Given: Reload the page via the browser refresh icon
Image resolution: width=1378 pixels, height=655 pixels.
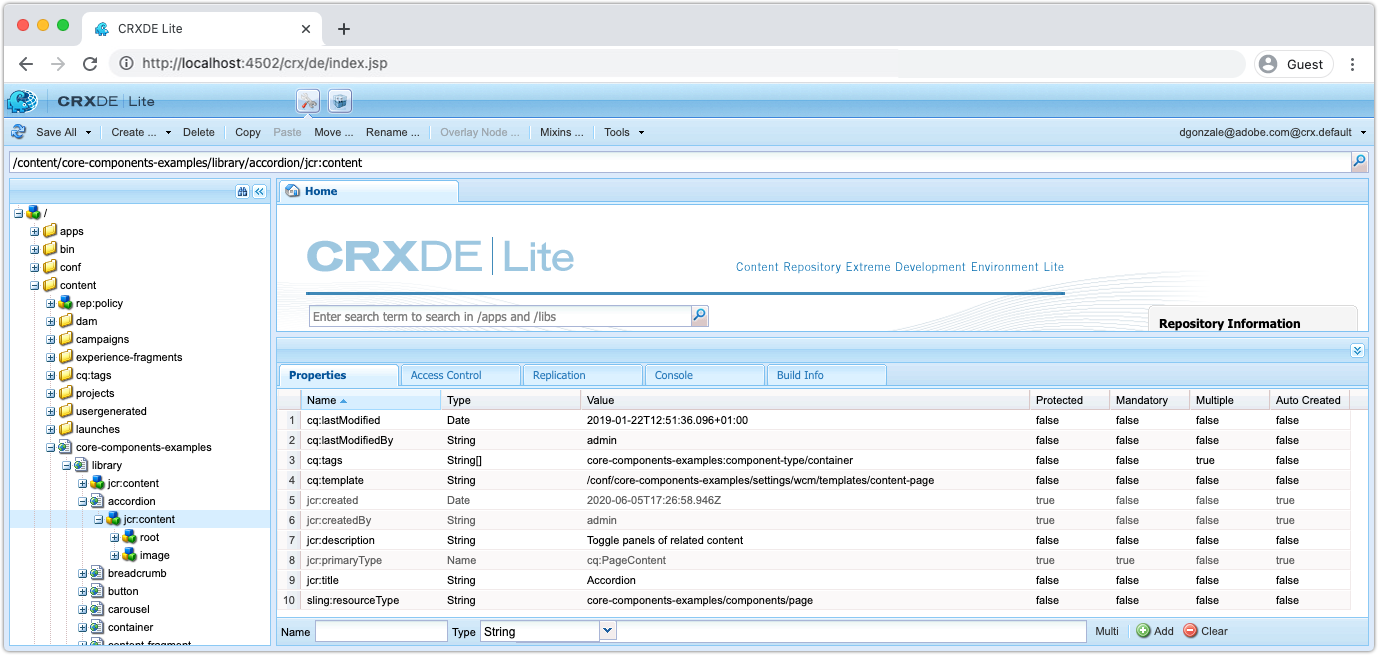Looking at the screenshot, I should (x=90, y=64).
